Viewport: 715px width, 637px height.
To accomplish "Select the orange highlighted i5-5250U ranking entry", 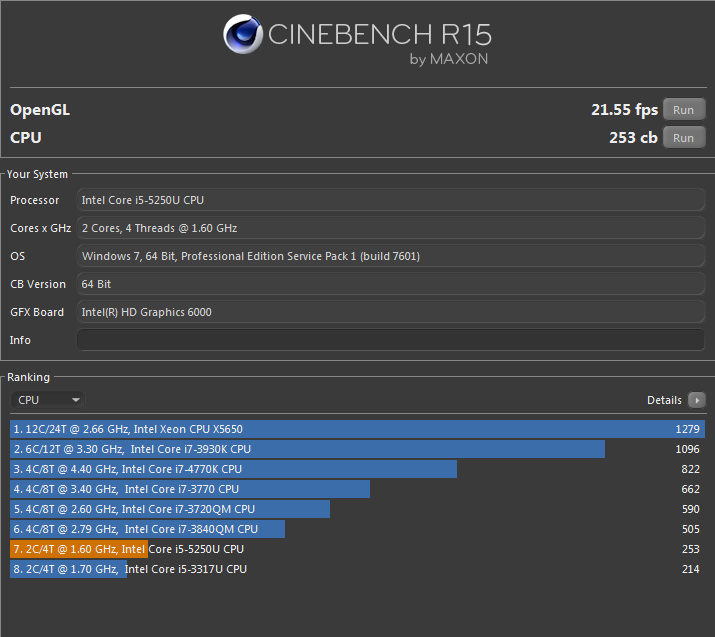I will coord(79,549).
